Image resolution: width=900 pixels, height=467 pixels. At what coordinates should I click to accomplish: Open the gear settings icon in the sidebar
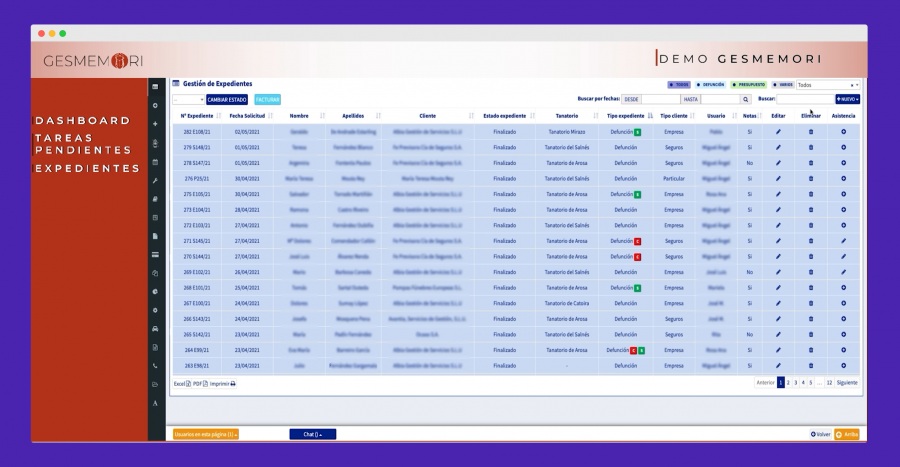tap(155, 310)
